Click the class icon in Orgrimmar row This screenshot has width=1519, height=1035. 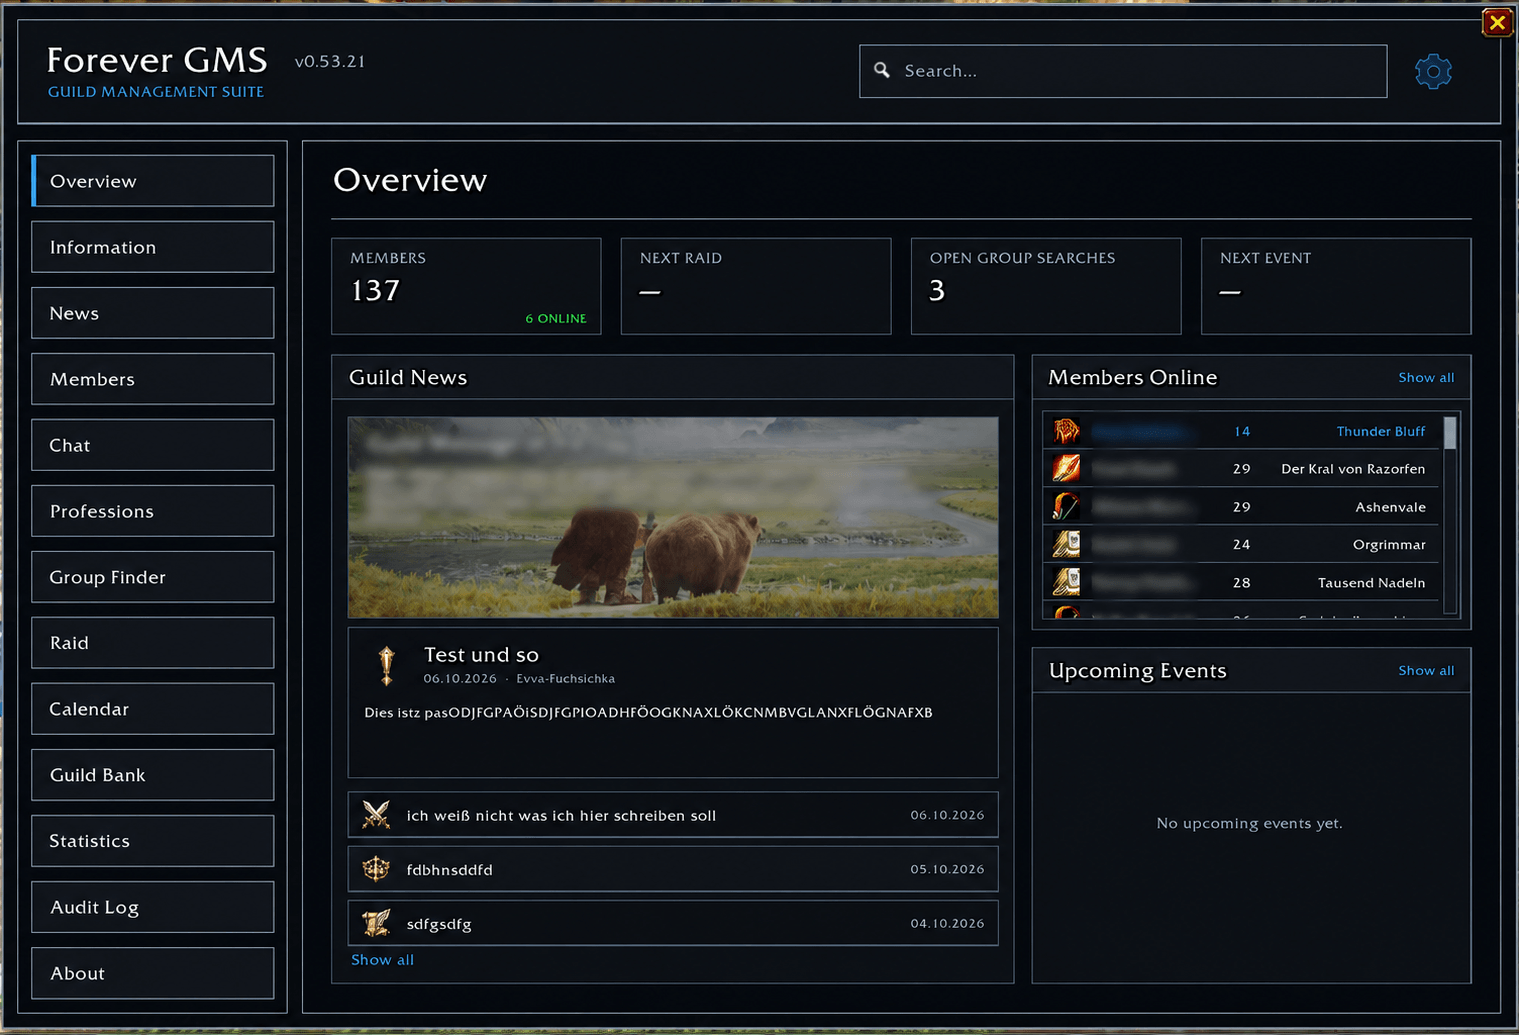[x=1066, y=544]
